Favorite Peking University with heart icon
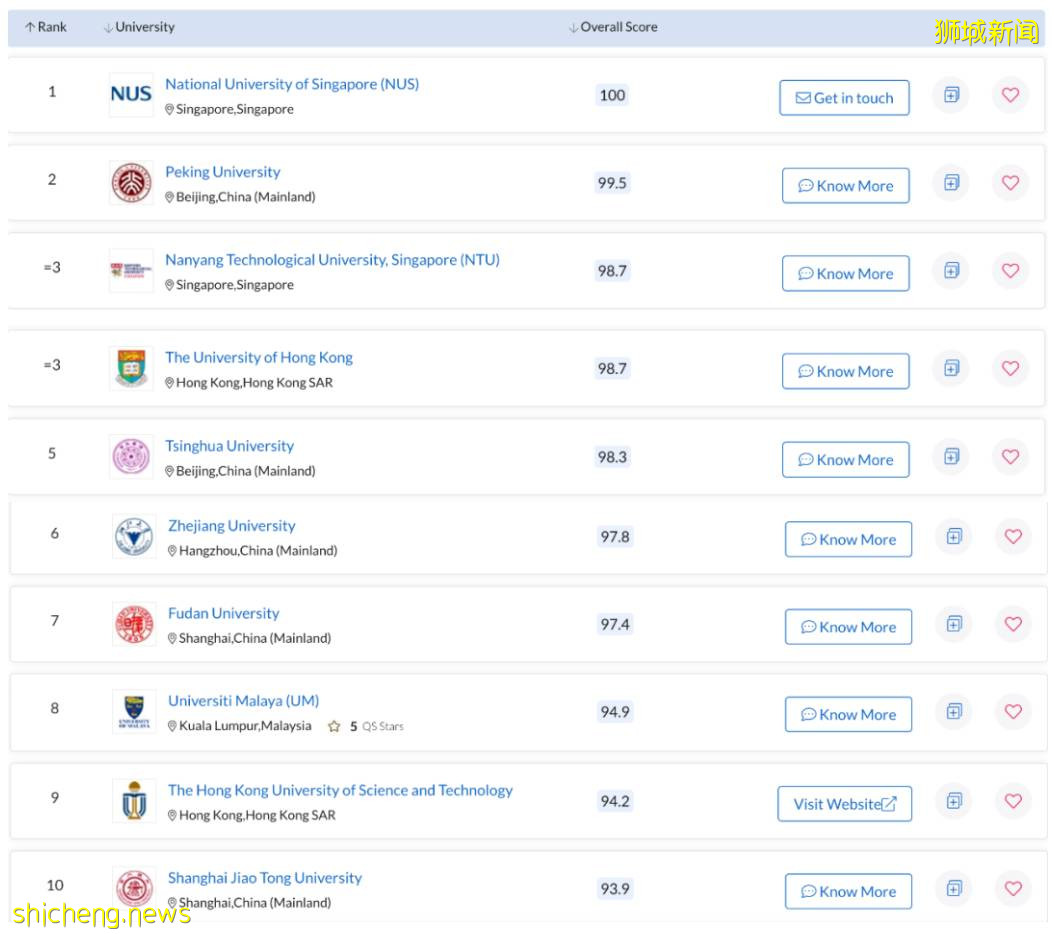The image size is (1054, 934). pos(1010,183)
